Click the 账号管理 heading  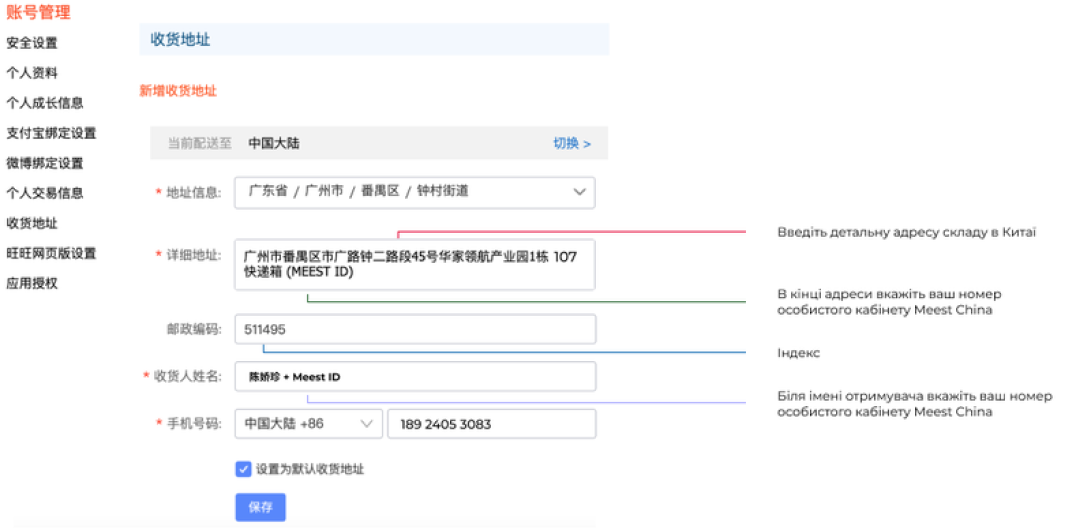pyautogui.click(x=38, y=12)
